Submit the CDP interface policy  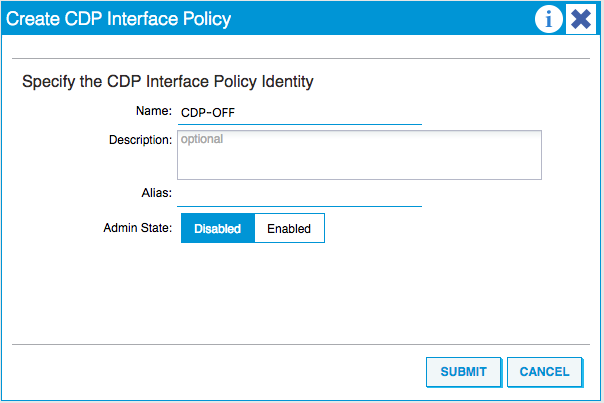pos(464,372)
